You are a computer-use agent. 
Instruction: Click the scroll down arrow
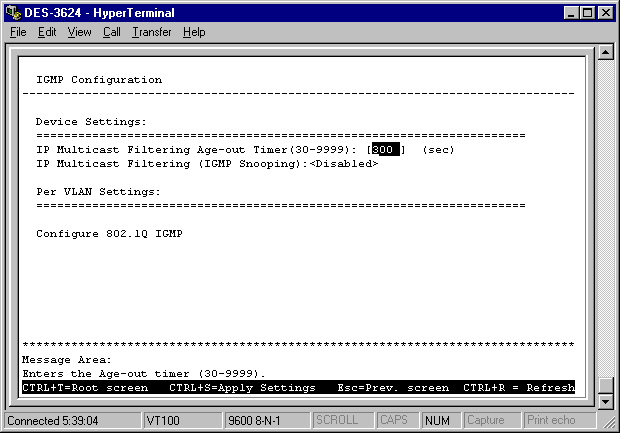click(605, 401)
